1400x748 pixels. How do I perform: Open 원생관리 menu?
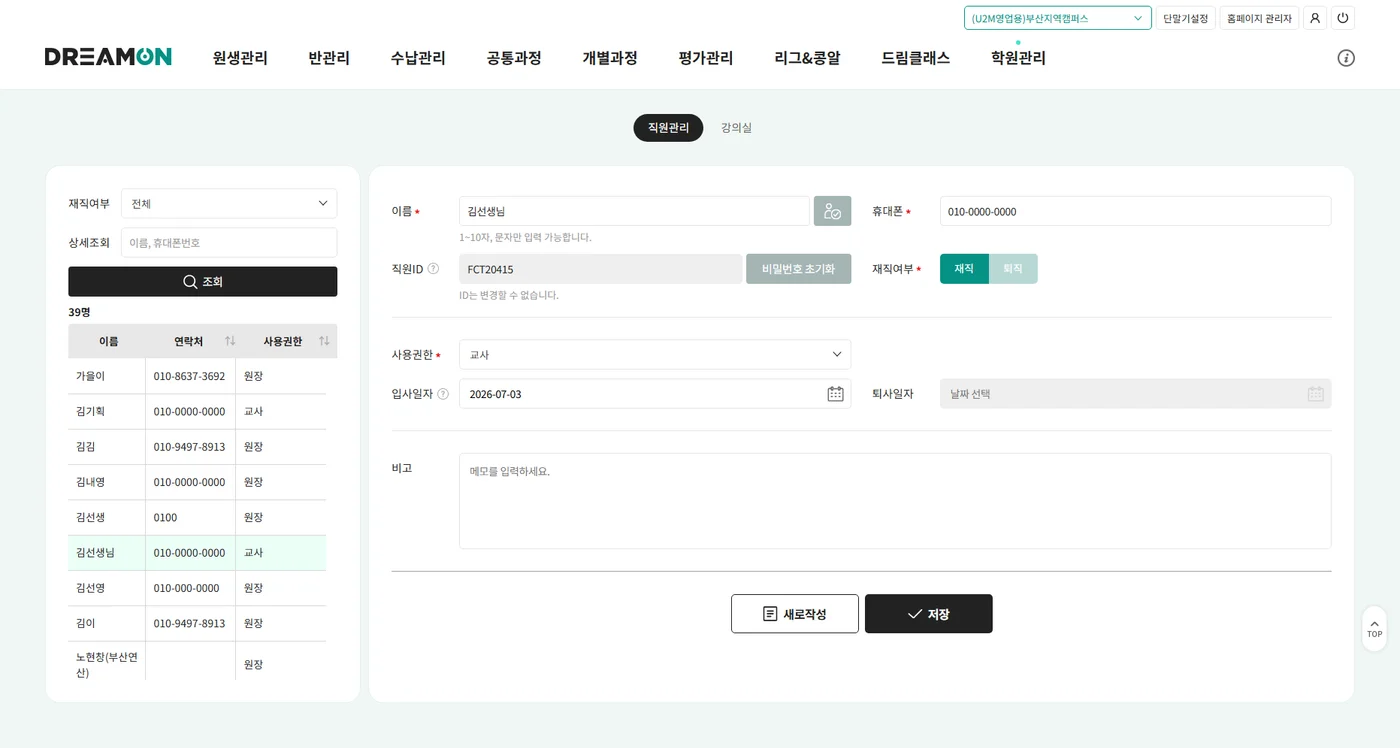tap(240, 58)
